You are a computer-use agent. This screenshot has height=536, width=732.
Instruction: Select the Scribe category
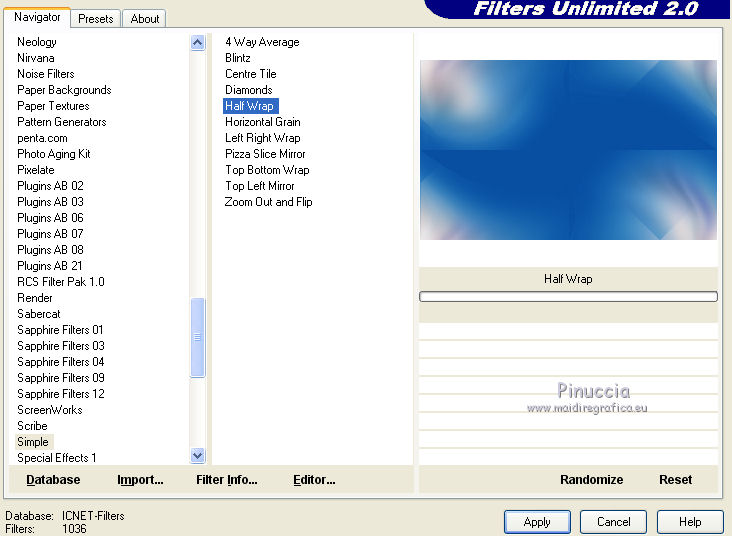tap(32, 426)
